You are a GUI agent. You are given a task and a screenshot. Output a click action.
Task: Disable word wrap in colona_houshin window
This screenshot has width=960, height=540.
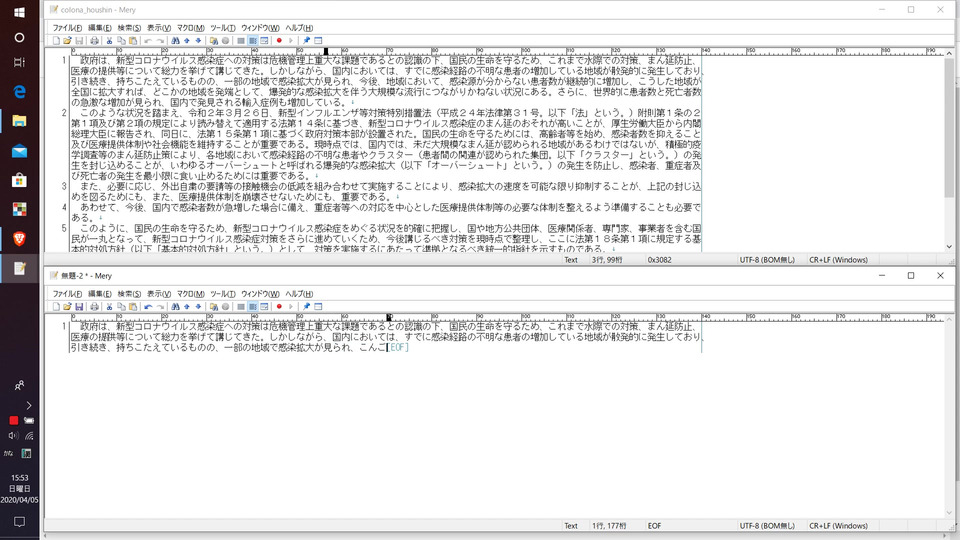(241, 41)
